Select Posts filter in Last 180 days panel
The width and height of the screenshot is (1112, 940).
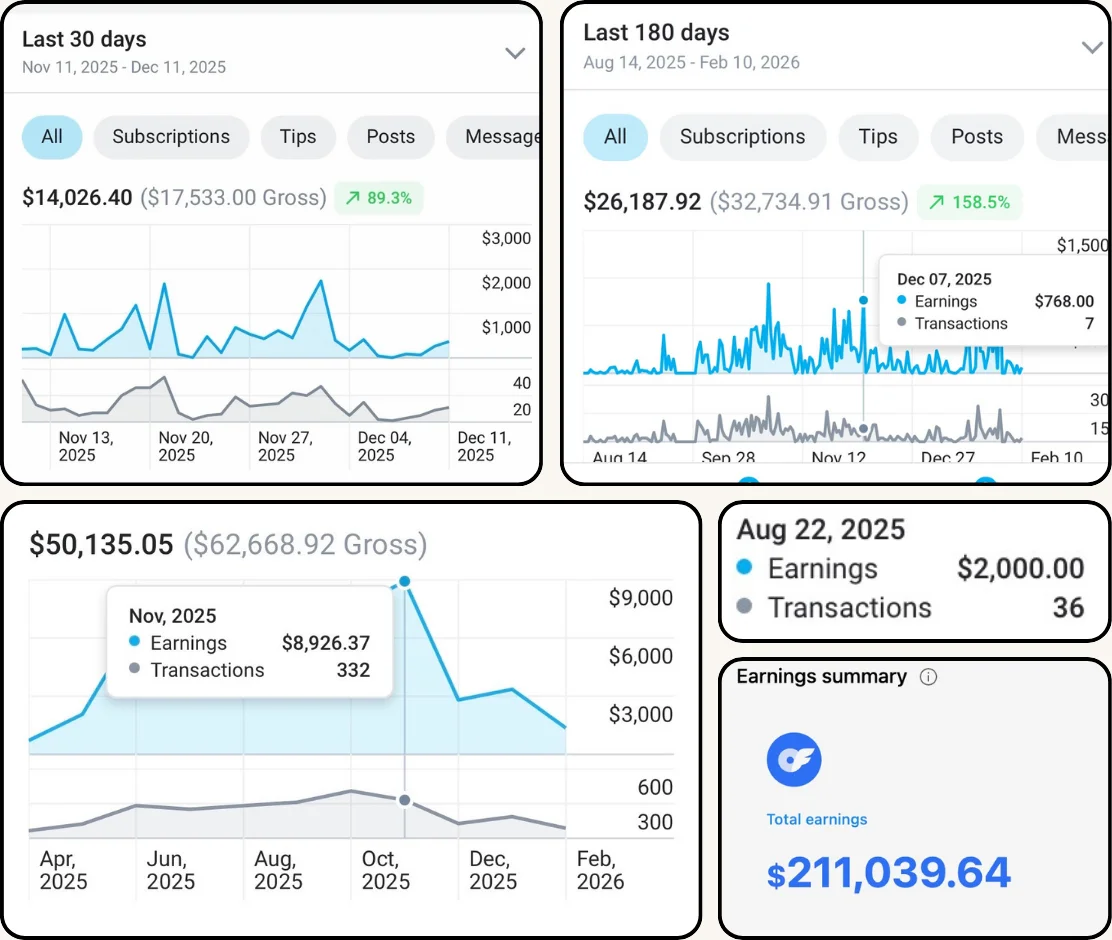977,137
